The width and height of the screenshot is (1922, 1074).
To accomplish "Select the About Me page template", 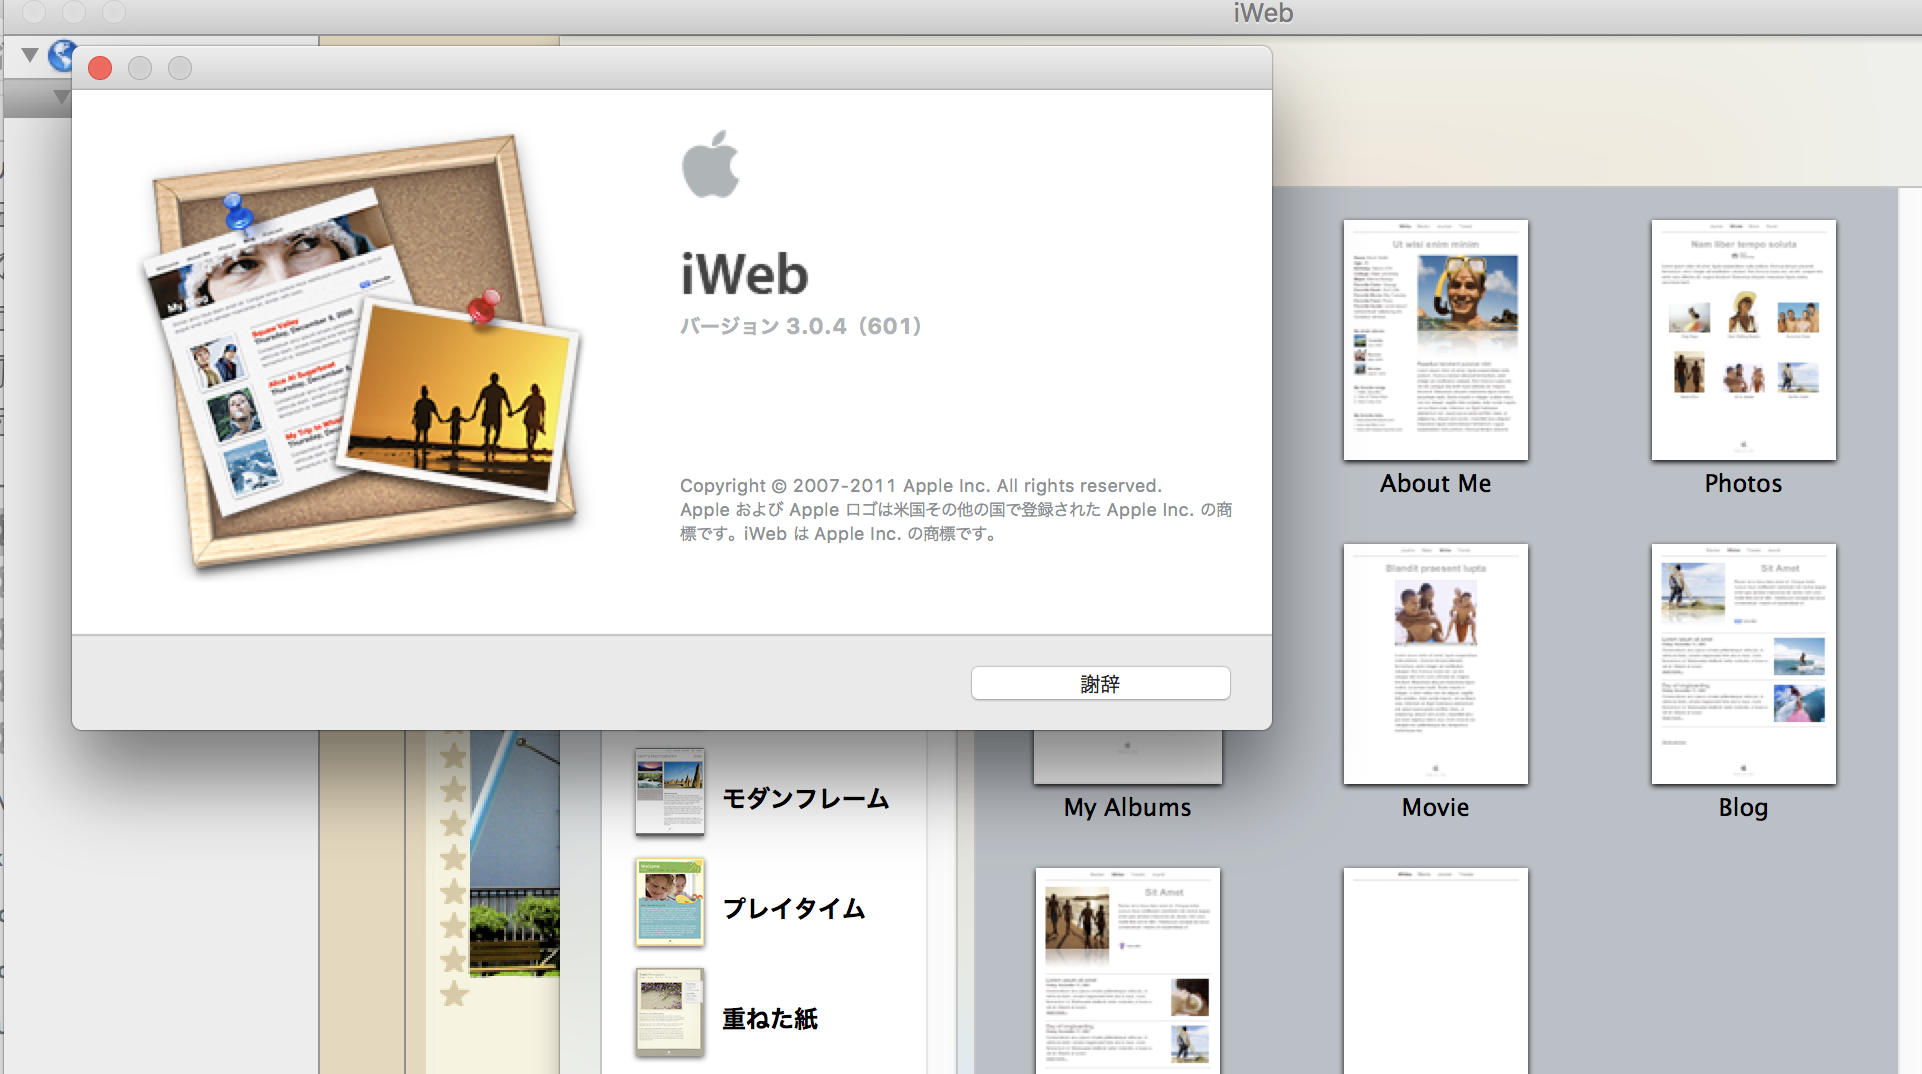I will (x=1435, y=340).
